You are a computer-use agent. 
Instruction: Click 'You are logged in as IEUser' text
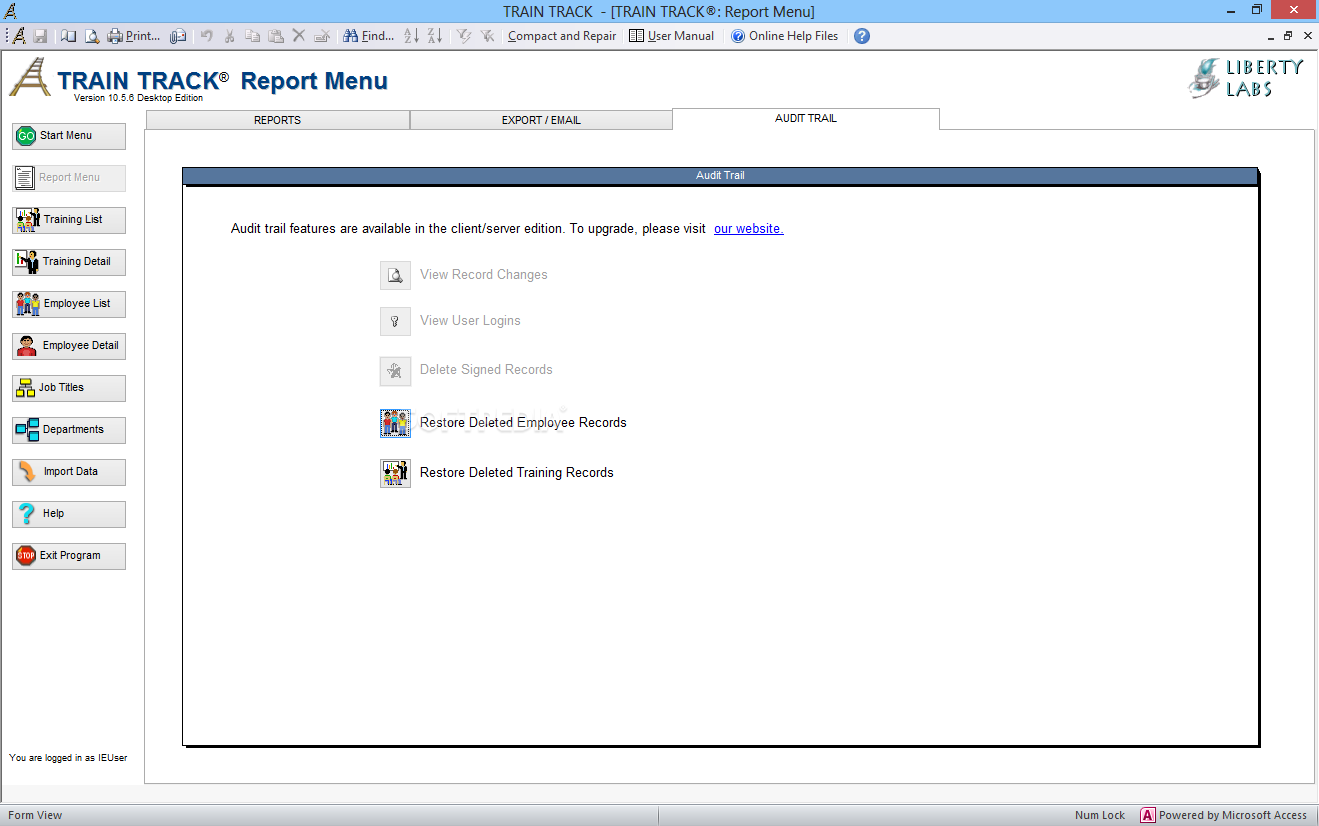pos(68,758)
